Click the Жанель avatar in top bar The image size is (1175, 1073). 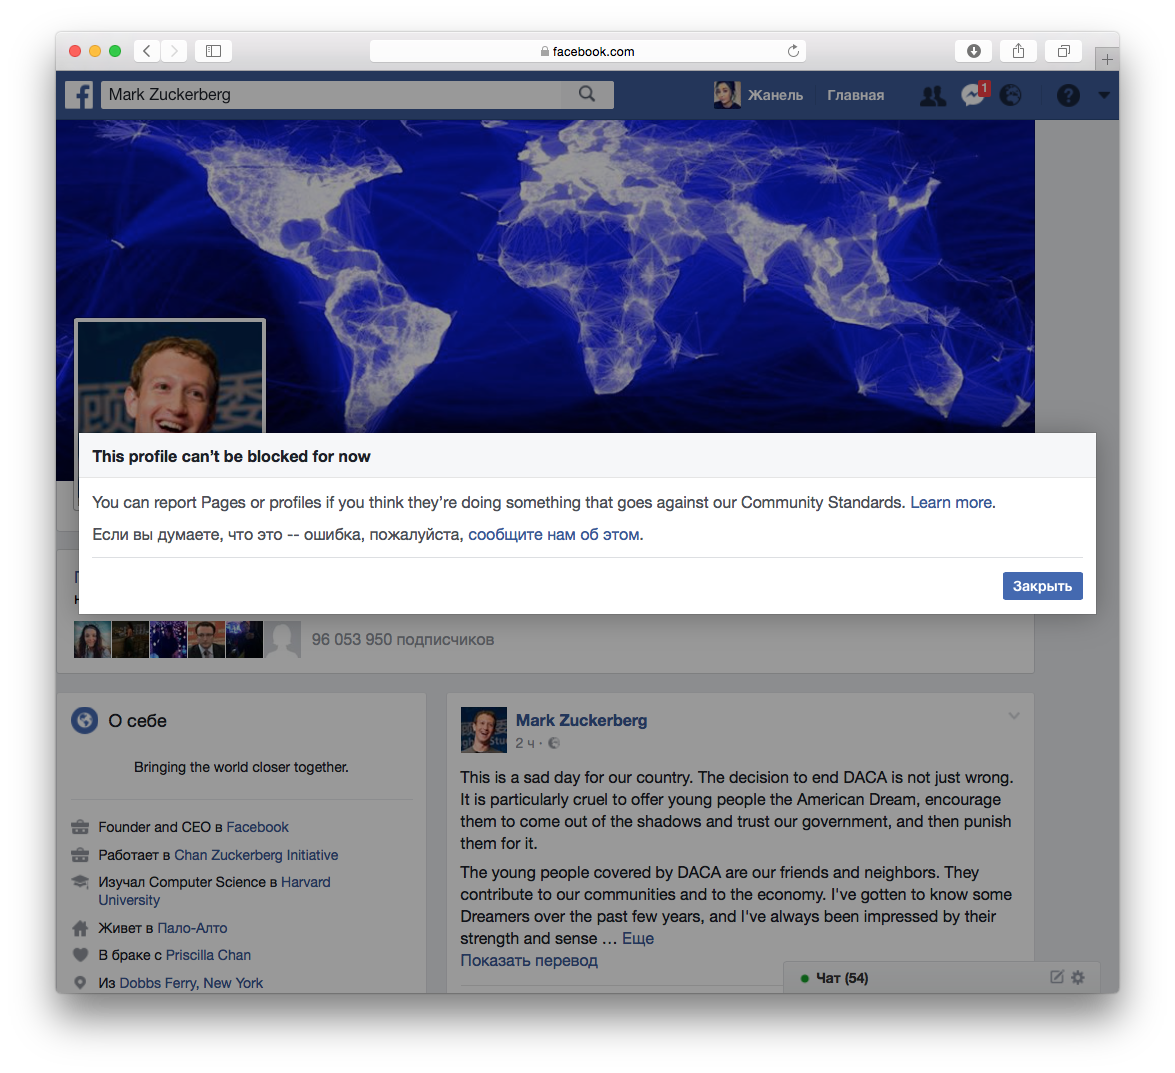point(727,95)
